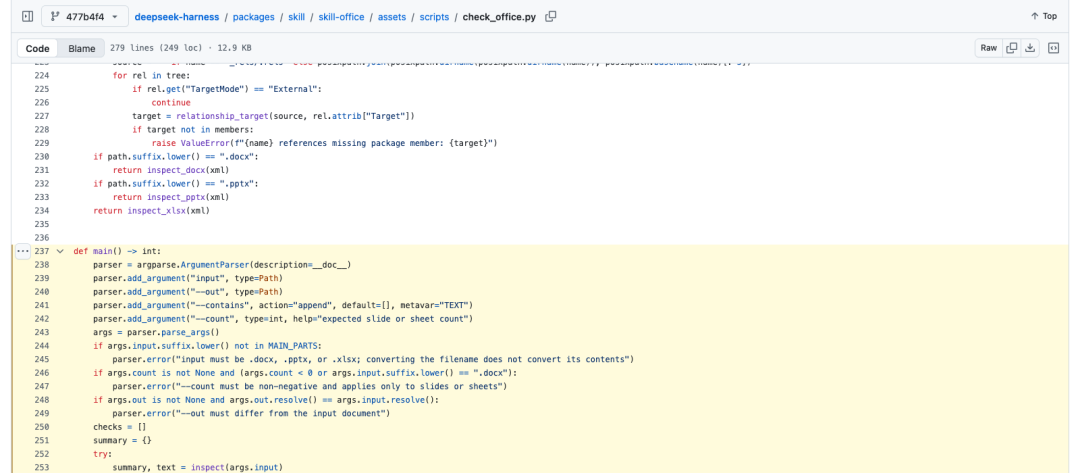Go to the skill folder breadcrumb
The image size is (1080, 473).
click(296, 17)
